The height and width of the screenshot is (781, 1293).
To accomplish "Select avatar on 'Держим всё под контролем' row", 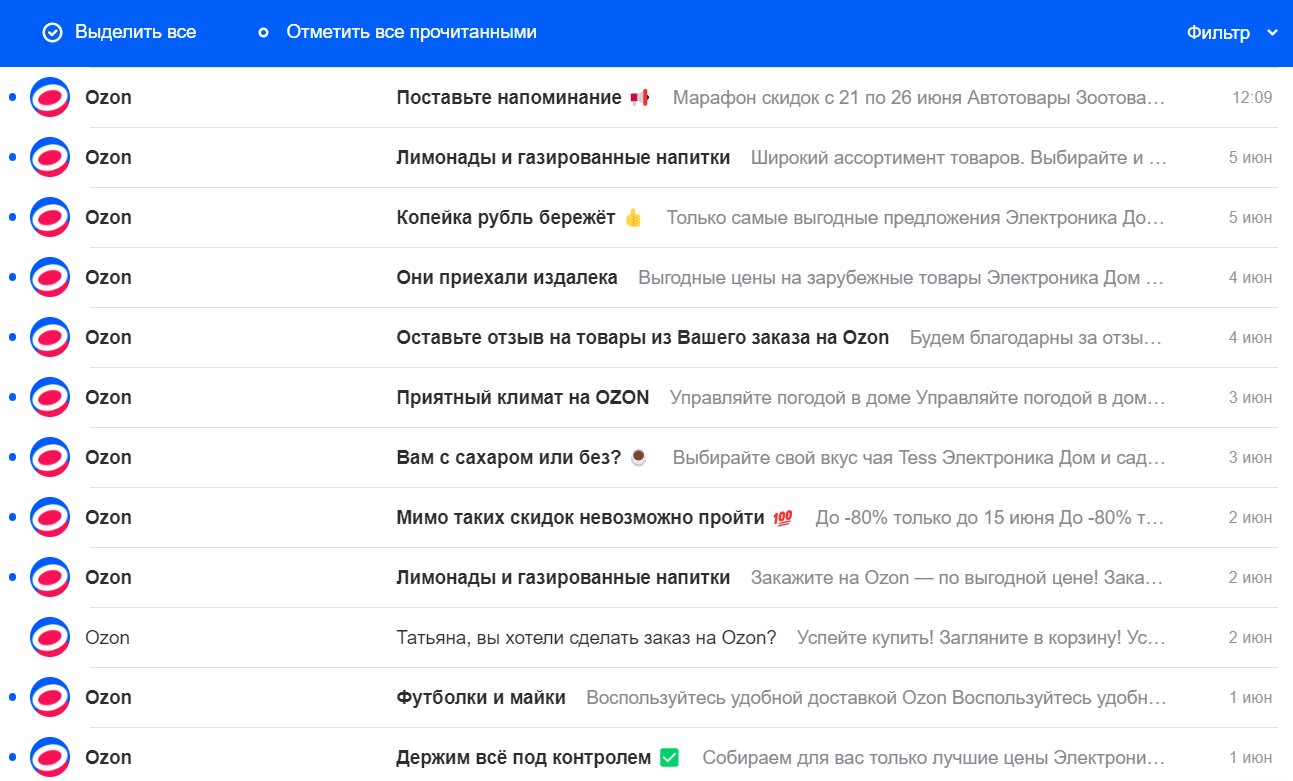I will (x=50, y=757).
